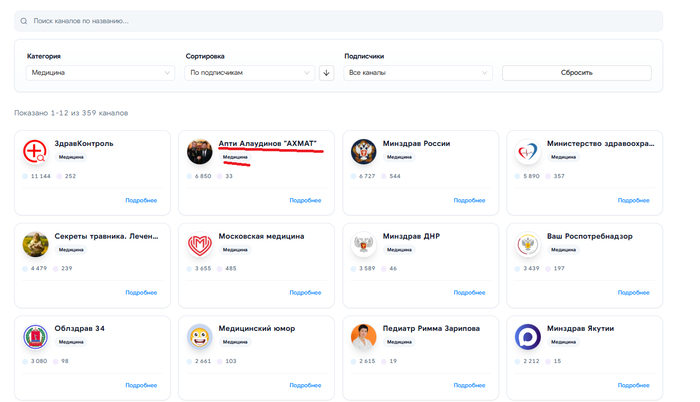Open Подробнее for Министерство здравоохра...

[x=633, y=201]
